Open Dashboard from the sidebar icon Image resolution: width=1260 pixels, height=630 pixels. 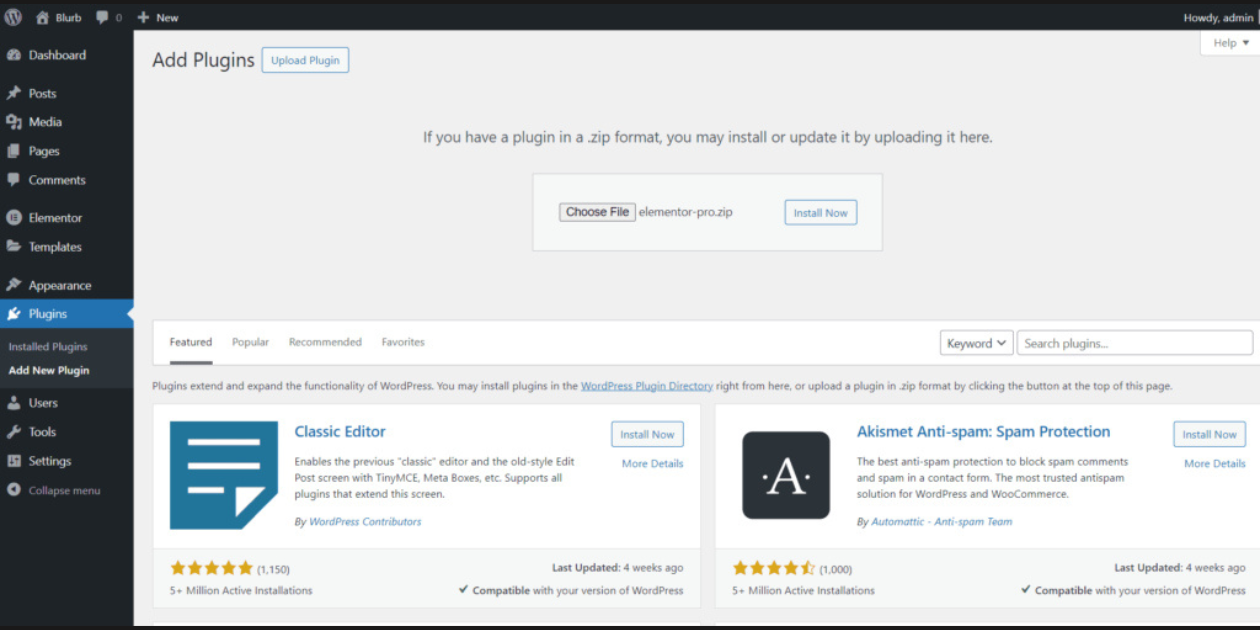tap(14, 55)
